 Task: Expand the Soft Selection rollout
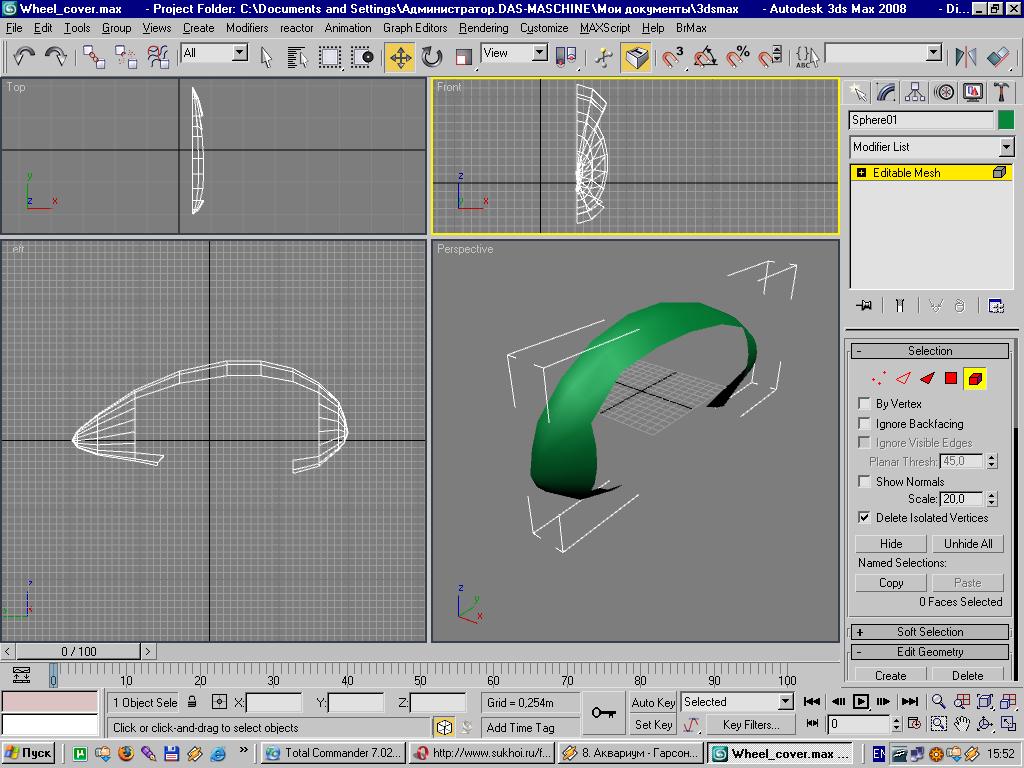pos(929,632)
